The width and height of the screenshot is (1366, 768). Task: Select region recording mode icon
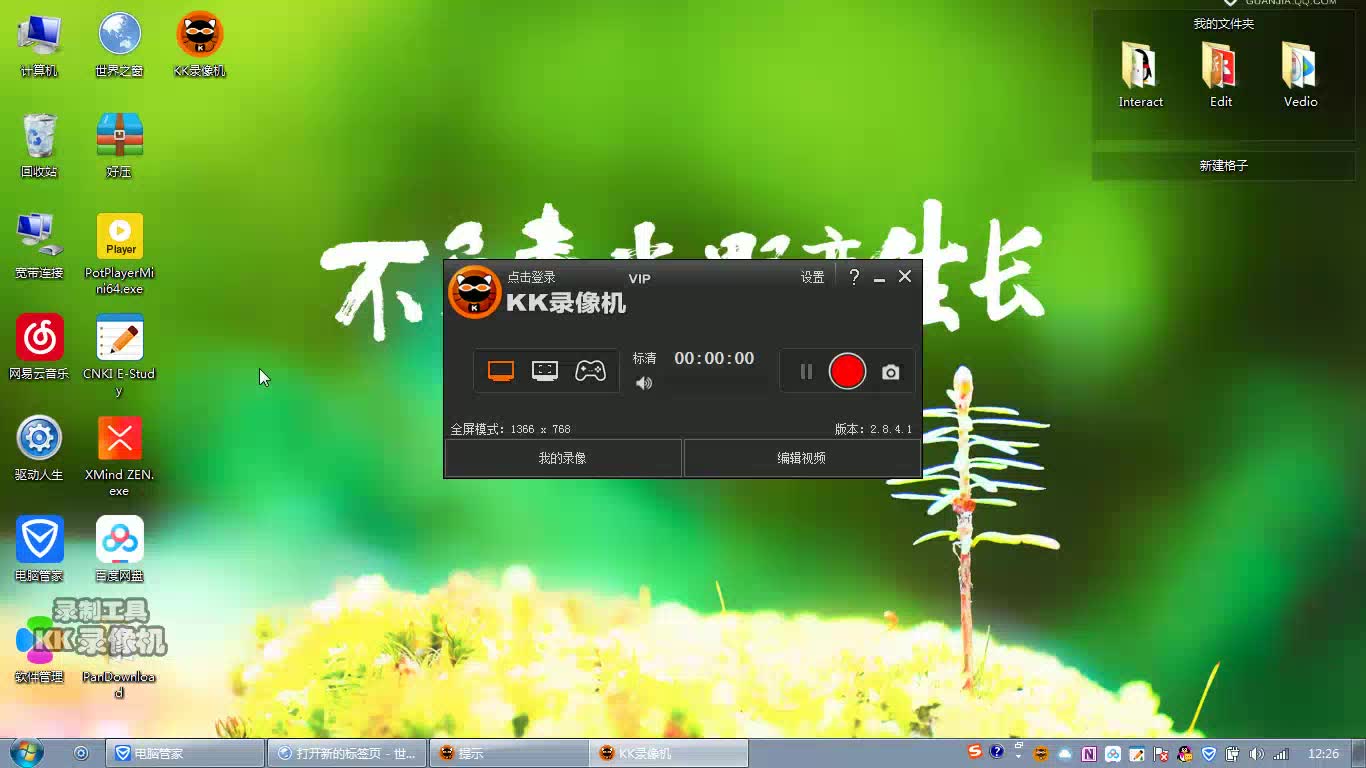coord(545,371)
